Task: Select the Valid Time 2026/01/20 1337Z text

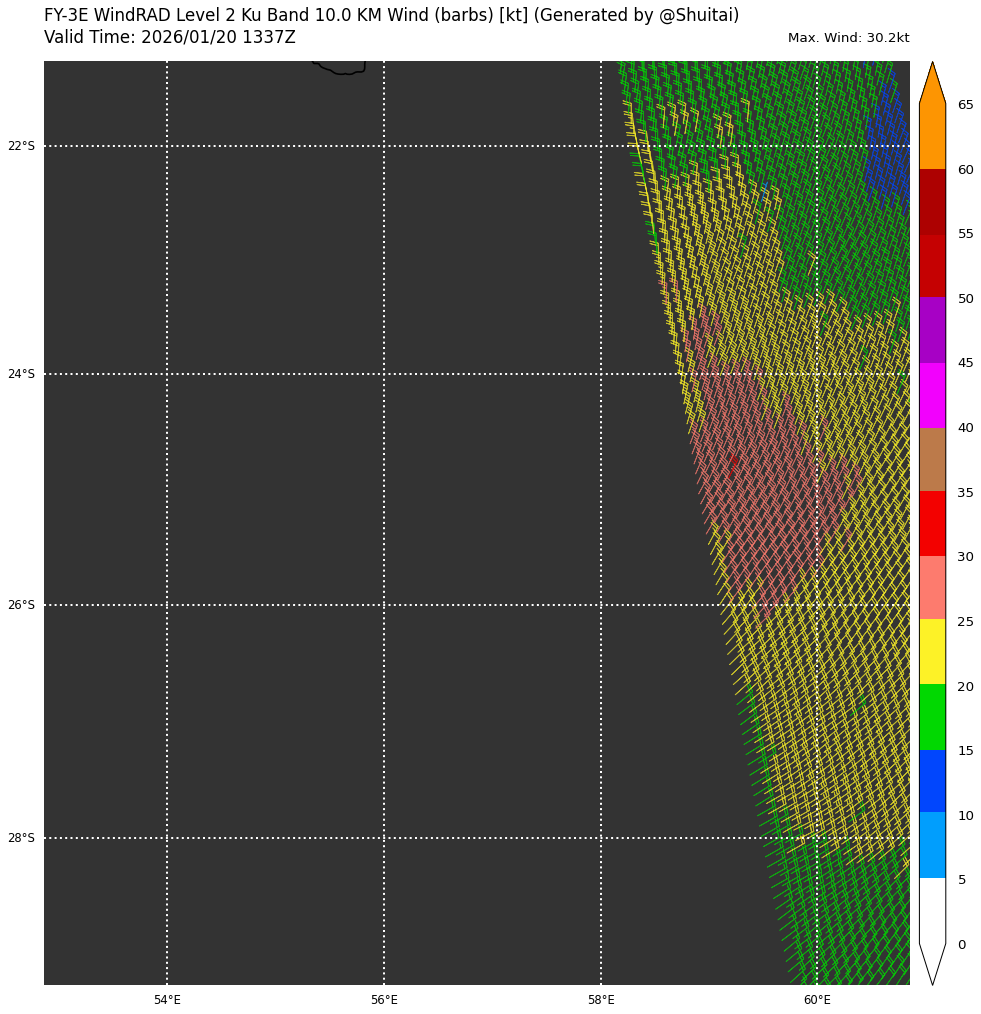Action: pyautogui.click(x=170, y=38)
